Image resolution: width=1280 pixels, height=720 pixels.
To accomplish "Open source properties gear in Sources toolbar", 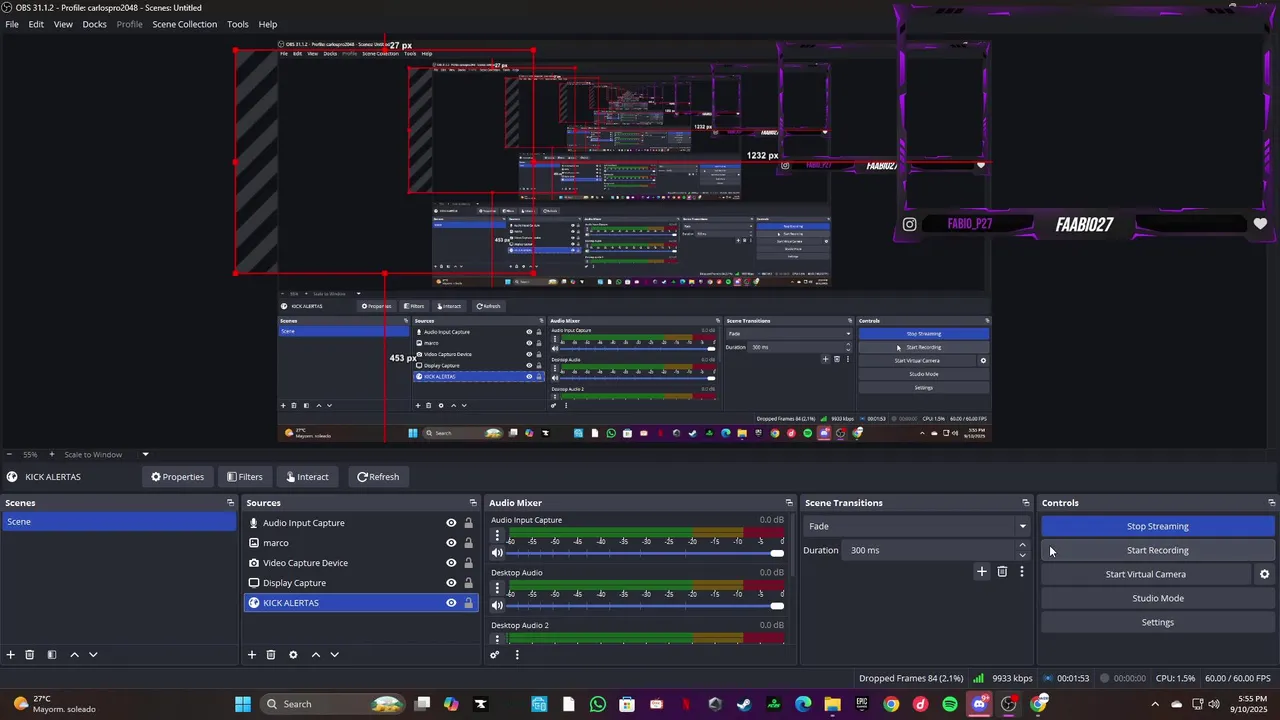I will (x=293, y=655).
